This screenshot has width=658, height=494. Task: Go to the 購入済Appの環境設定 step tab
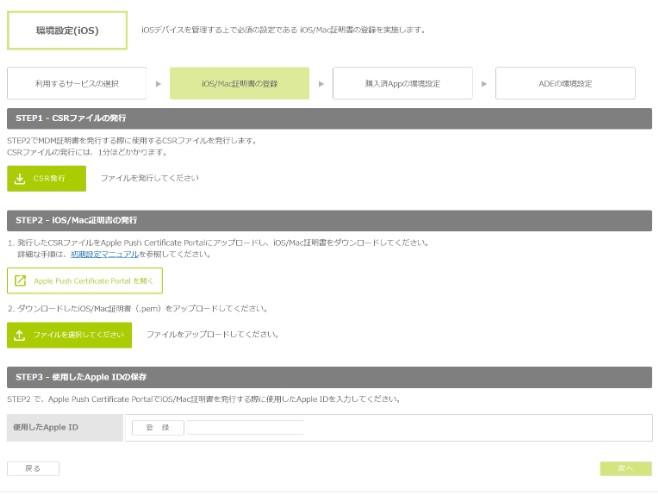pos(402,83)
